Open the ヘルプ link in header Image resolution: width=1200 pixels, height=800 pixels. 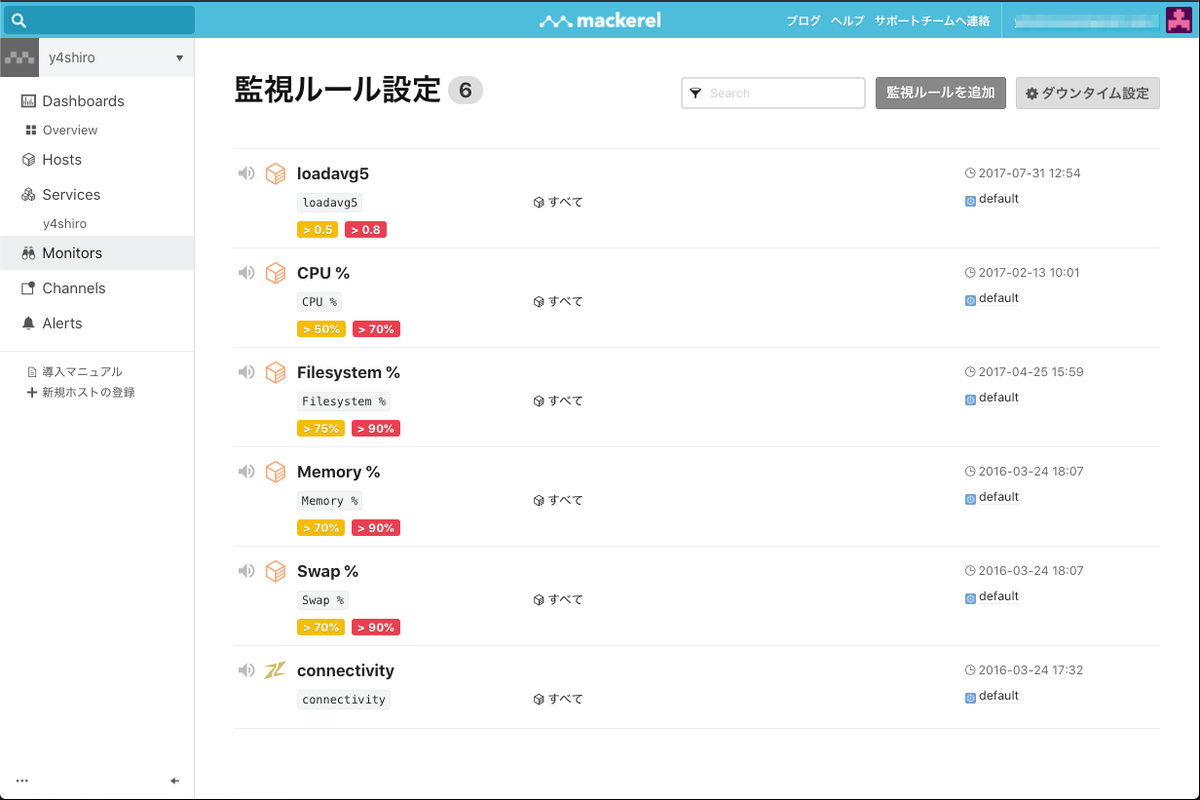848,21
